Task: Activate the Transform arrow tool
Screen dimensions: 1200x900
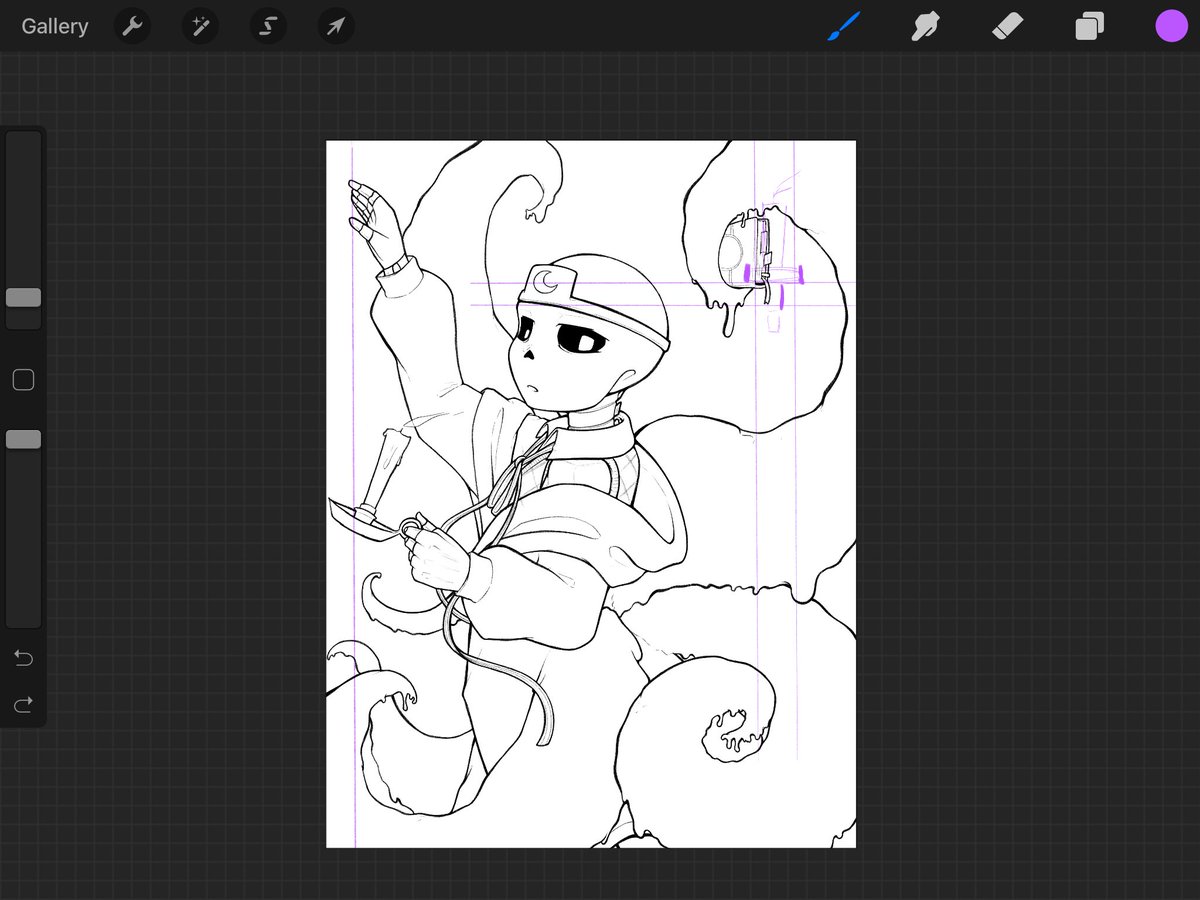Action: coord(335,26)
